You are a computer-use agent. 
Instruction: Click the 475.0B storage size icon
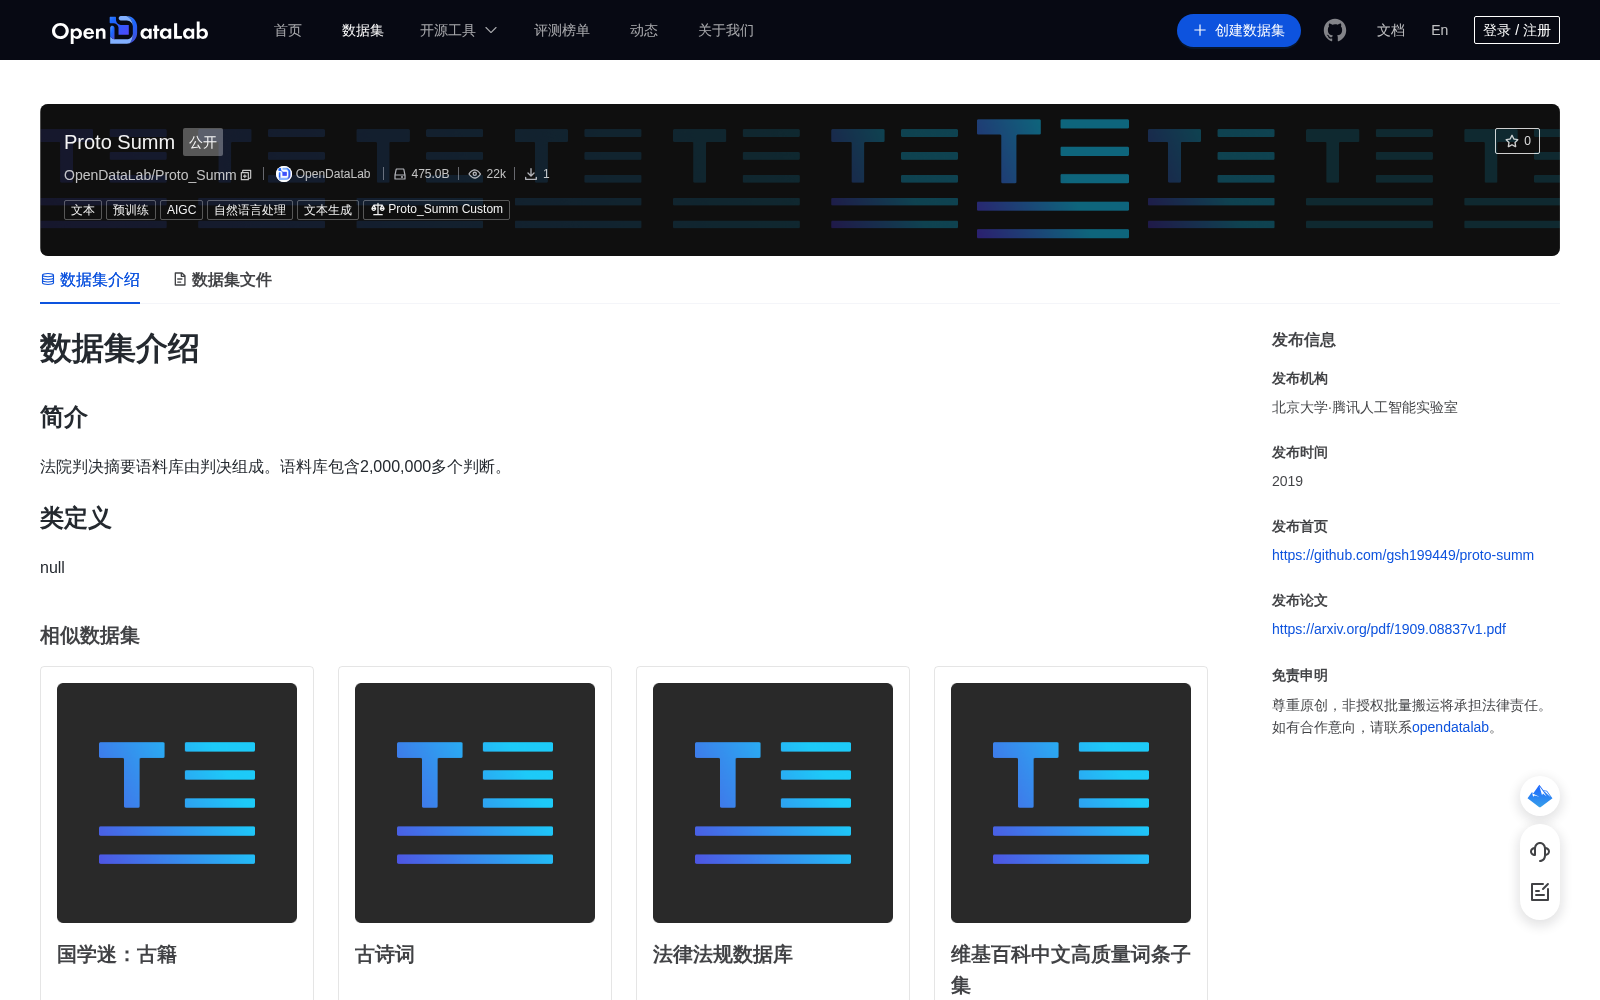tap(400, 174)
